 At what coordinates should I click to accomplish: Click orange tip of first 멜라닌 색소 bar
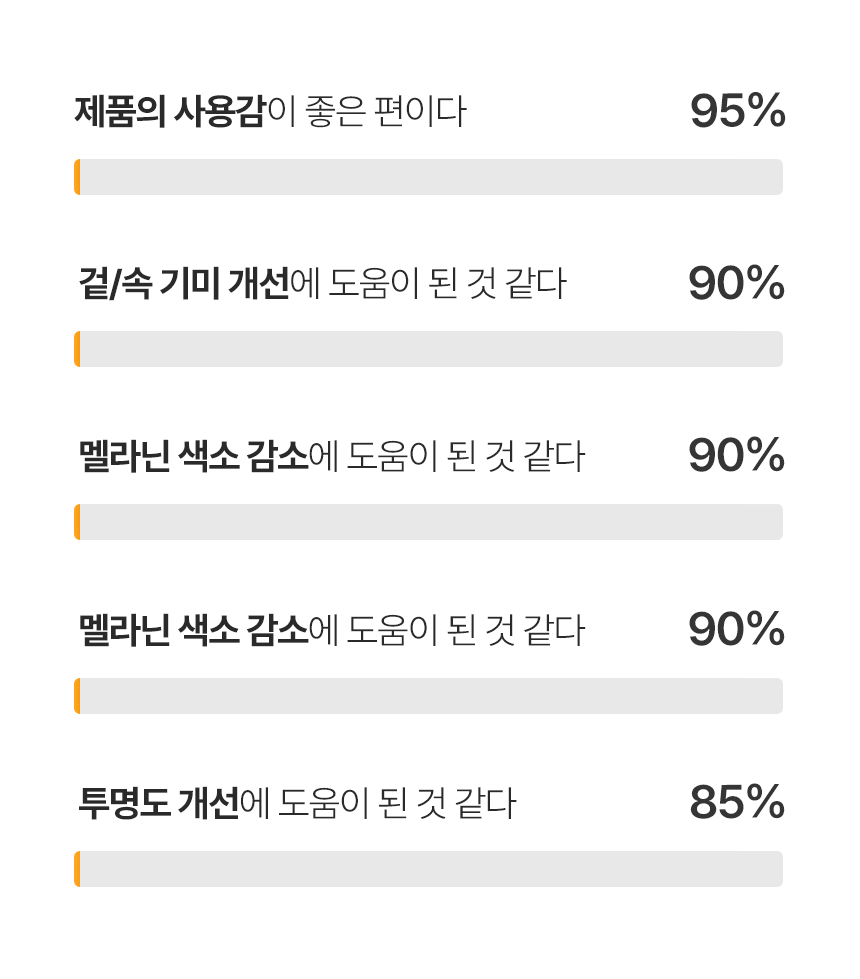click(77, 522)
